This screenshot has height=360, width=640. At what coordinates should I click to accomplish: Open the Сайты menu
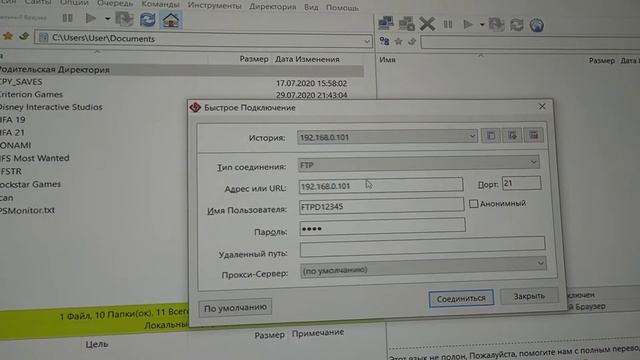point(38,2)
